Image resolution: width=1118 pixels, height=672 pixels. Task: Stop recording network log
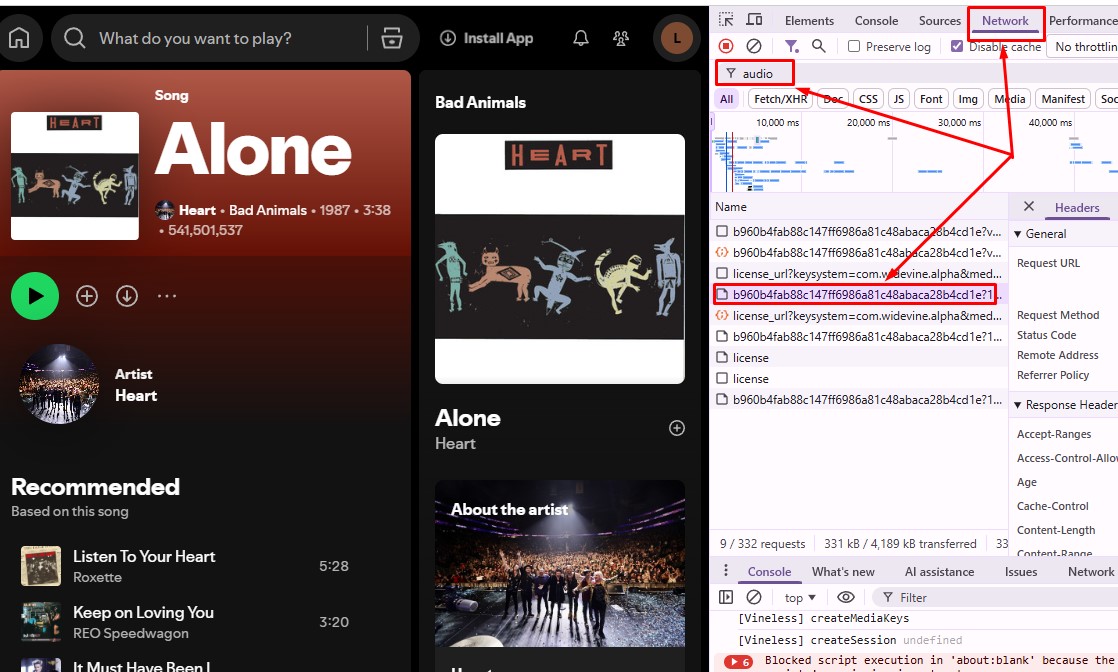coord(726,46)
